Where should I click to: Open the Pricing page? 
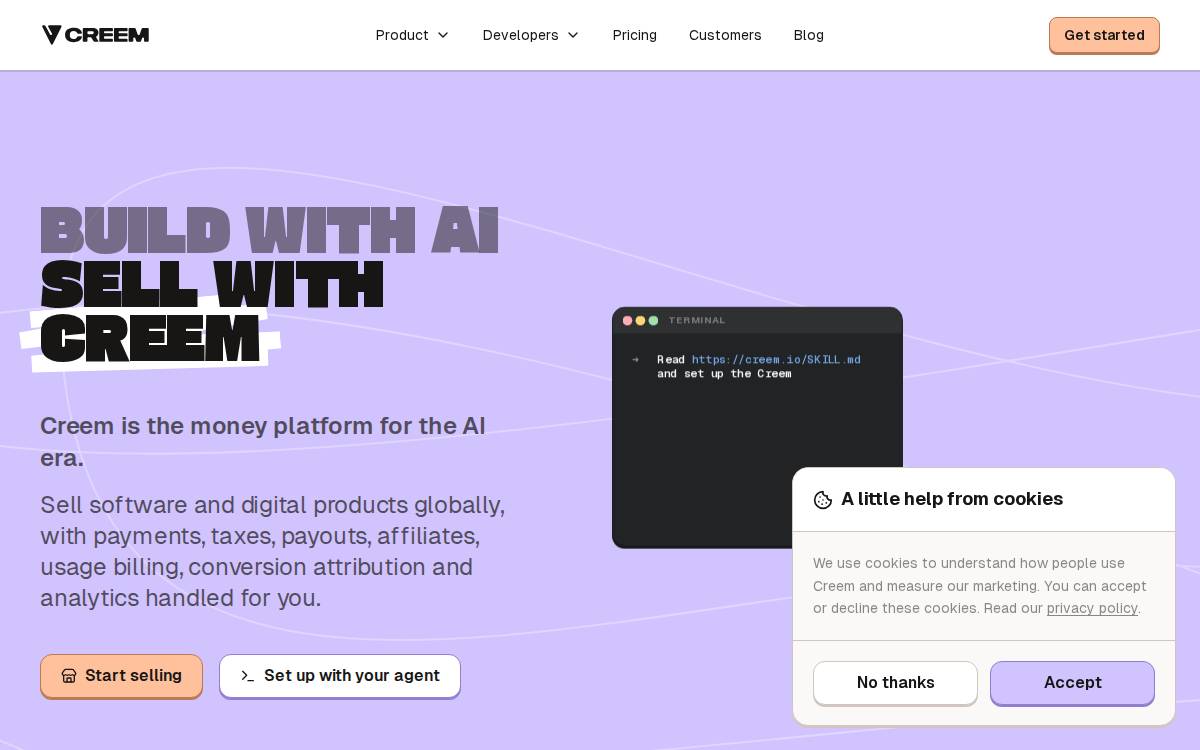click(x=635, y=35)
